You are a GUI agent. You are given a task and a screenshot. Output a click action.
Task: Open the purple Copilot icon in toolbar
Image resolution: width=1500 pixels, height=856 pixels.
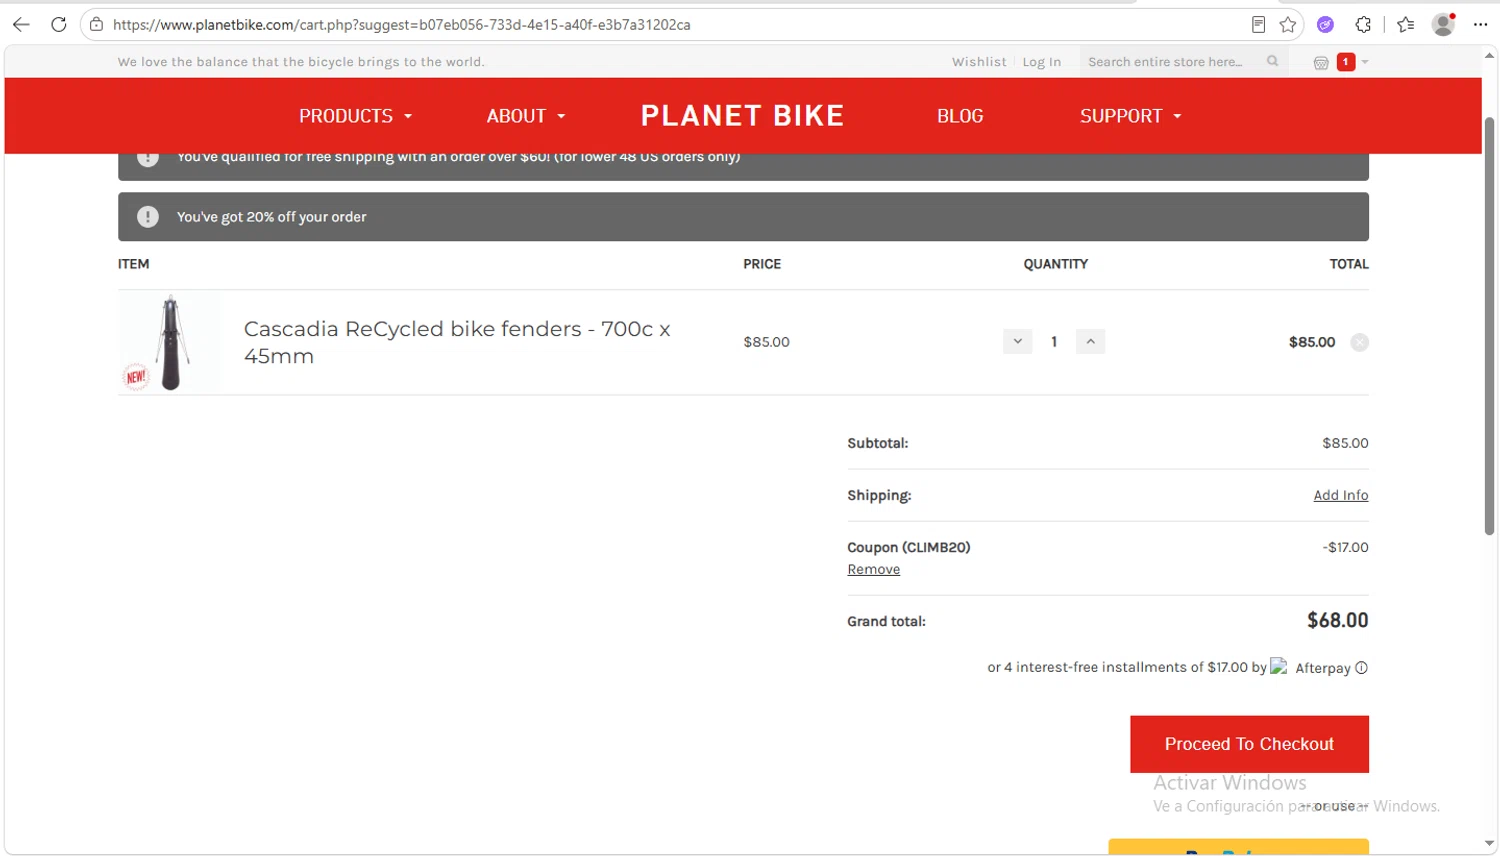point(1326,25)
